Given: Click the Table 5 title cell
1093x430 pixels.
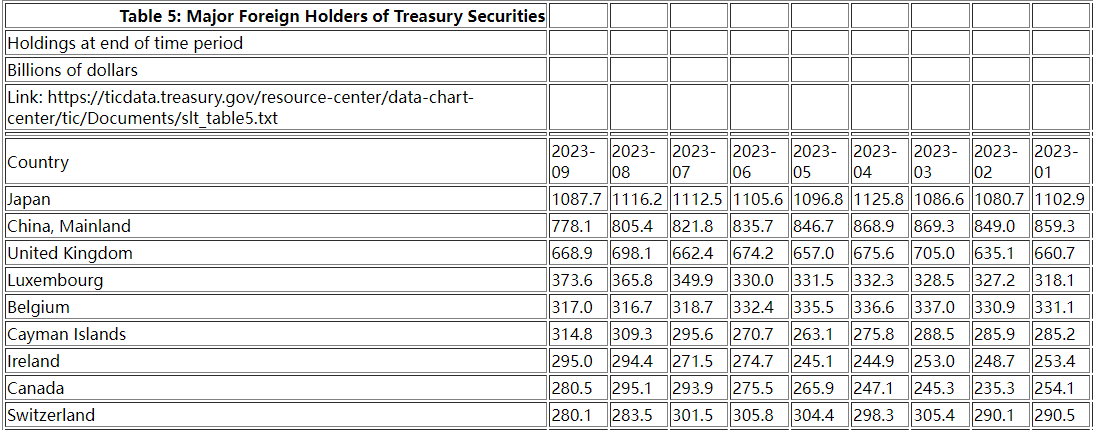Looking at the screenshot, I should click(332, 16).
